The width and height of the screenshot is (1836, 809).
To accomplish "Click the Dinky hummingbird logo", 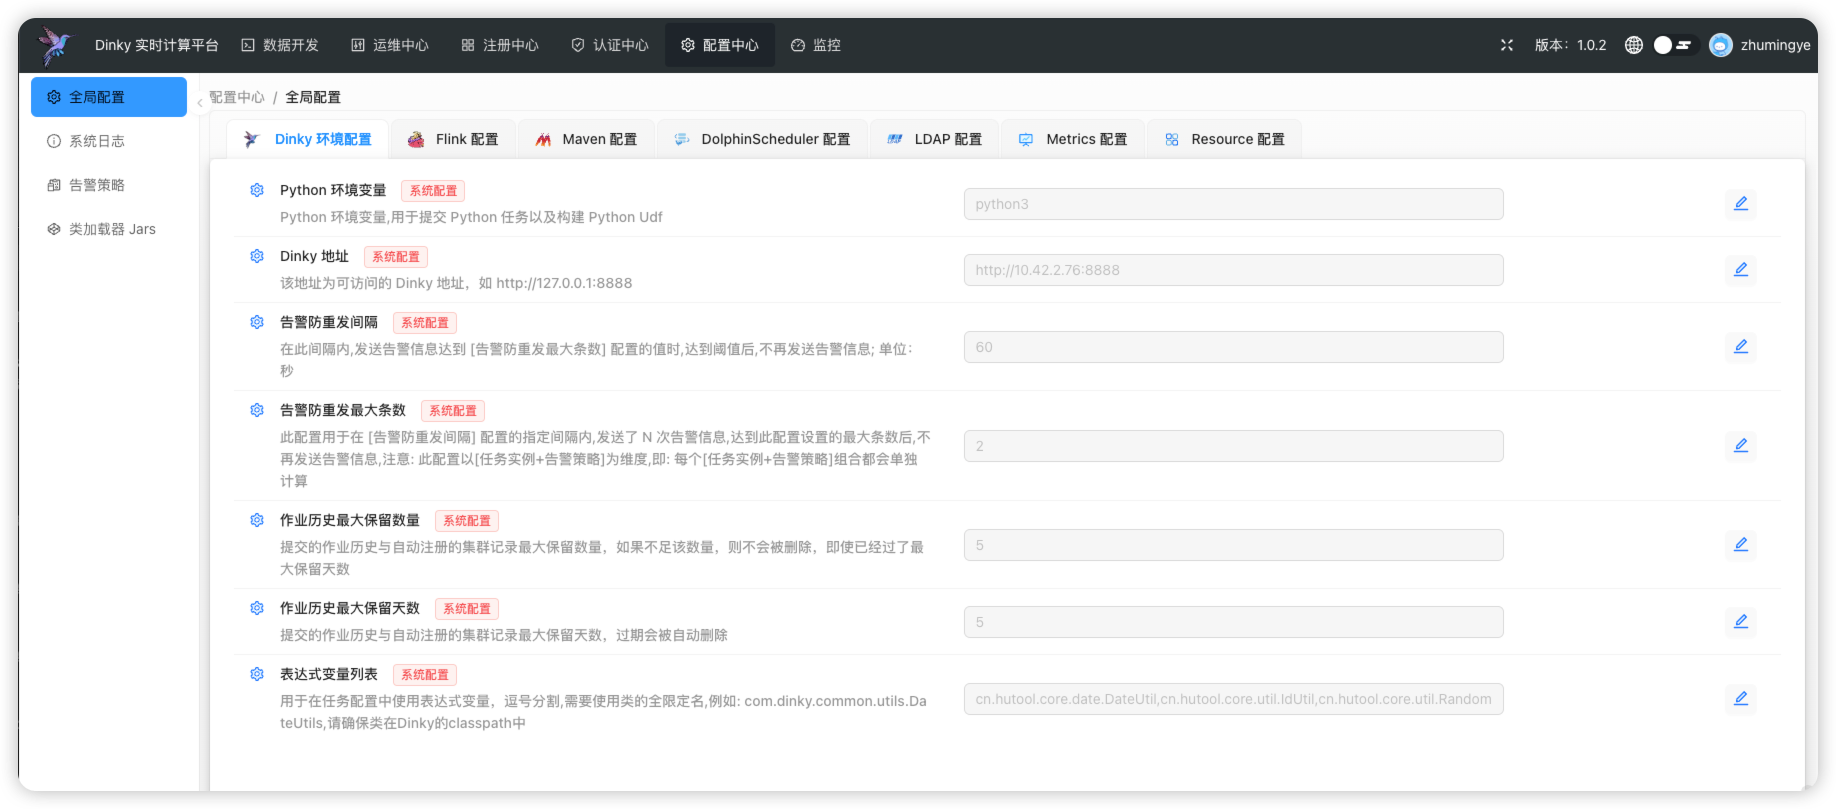I will point(55,45).
